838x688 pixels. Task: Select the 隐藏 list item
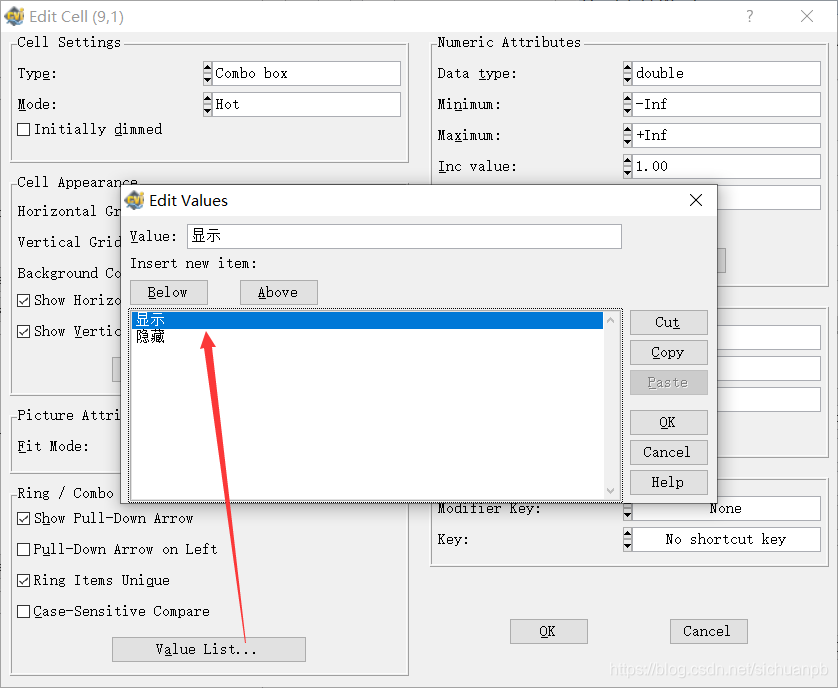(x=367, y=337)
